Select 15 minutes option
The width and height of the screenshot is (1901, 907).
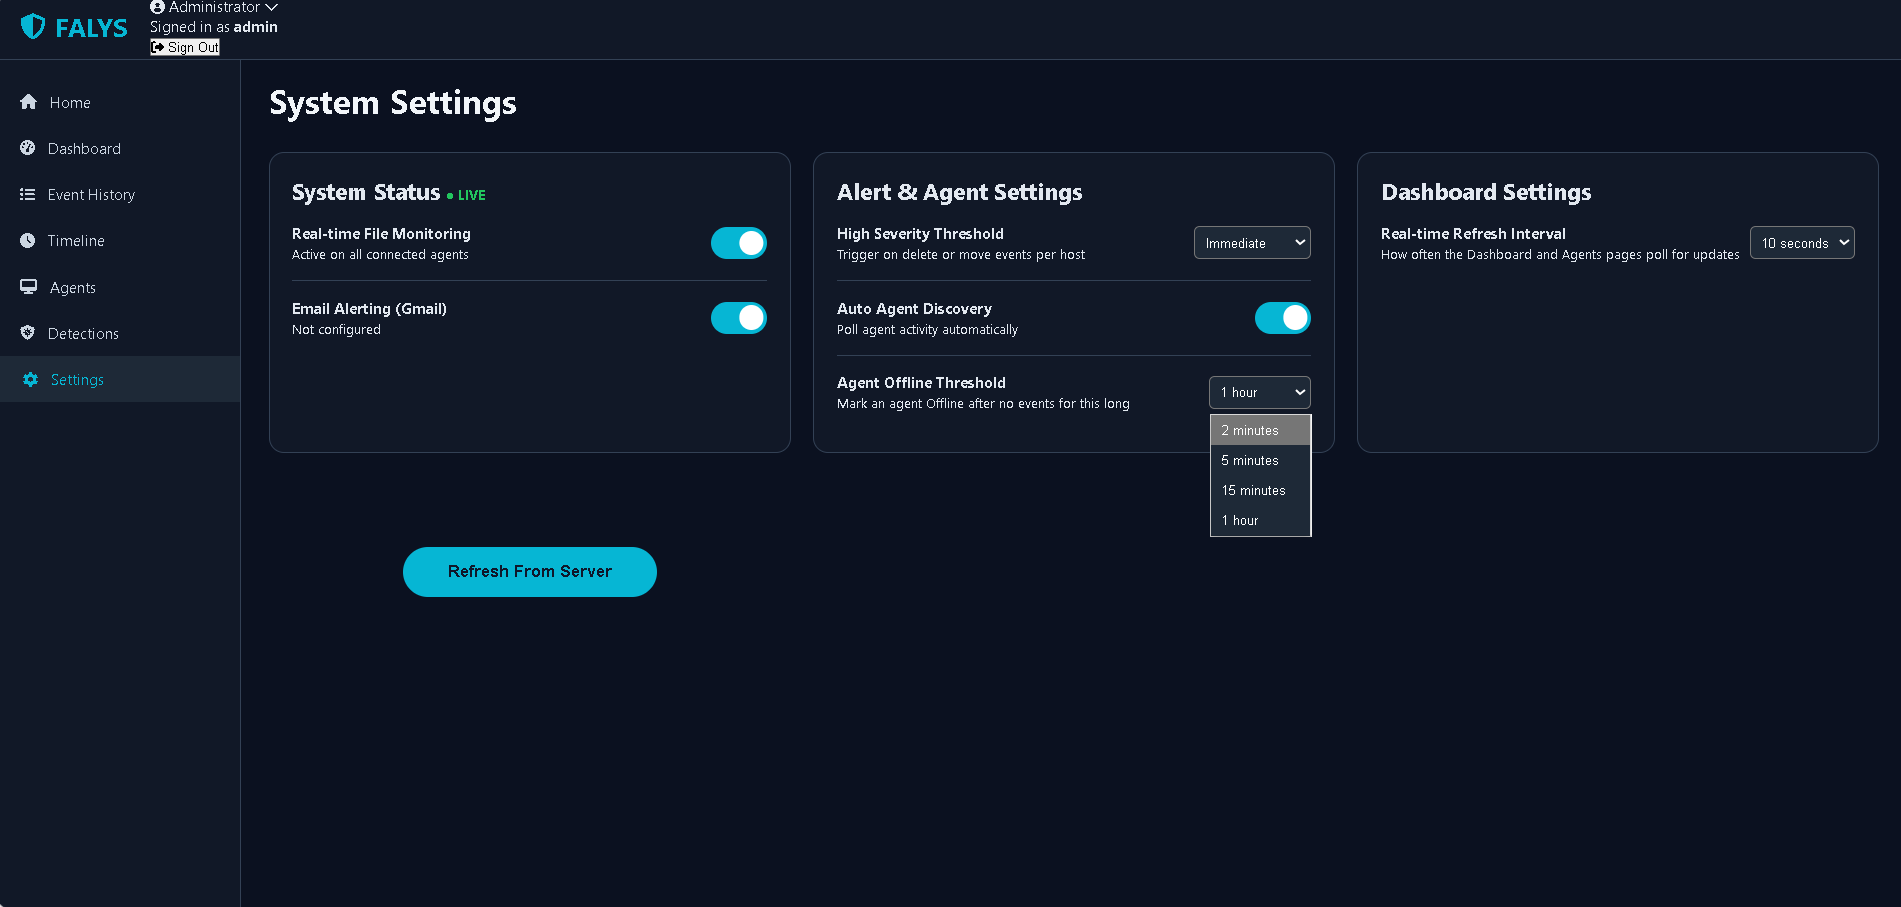1260,490
